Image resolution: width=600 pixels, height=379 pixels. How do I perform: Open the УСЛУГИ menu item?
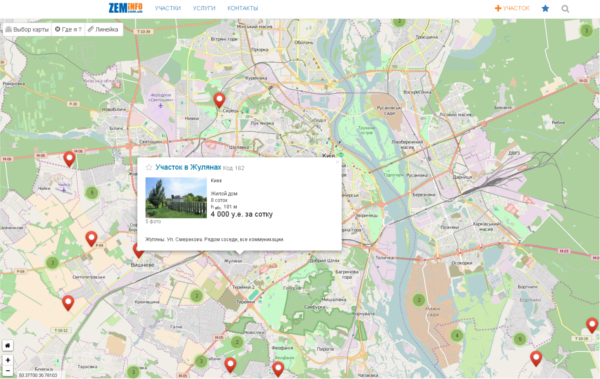[x=204, y=8]
